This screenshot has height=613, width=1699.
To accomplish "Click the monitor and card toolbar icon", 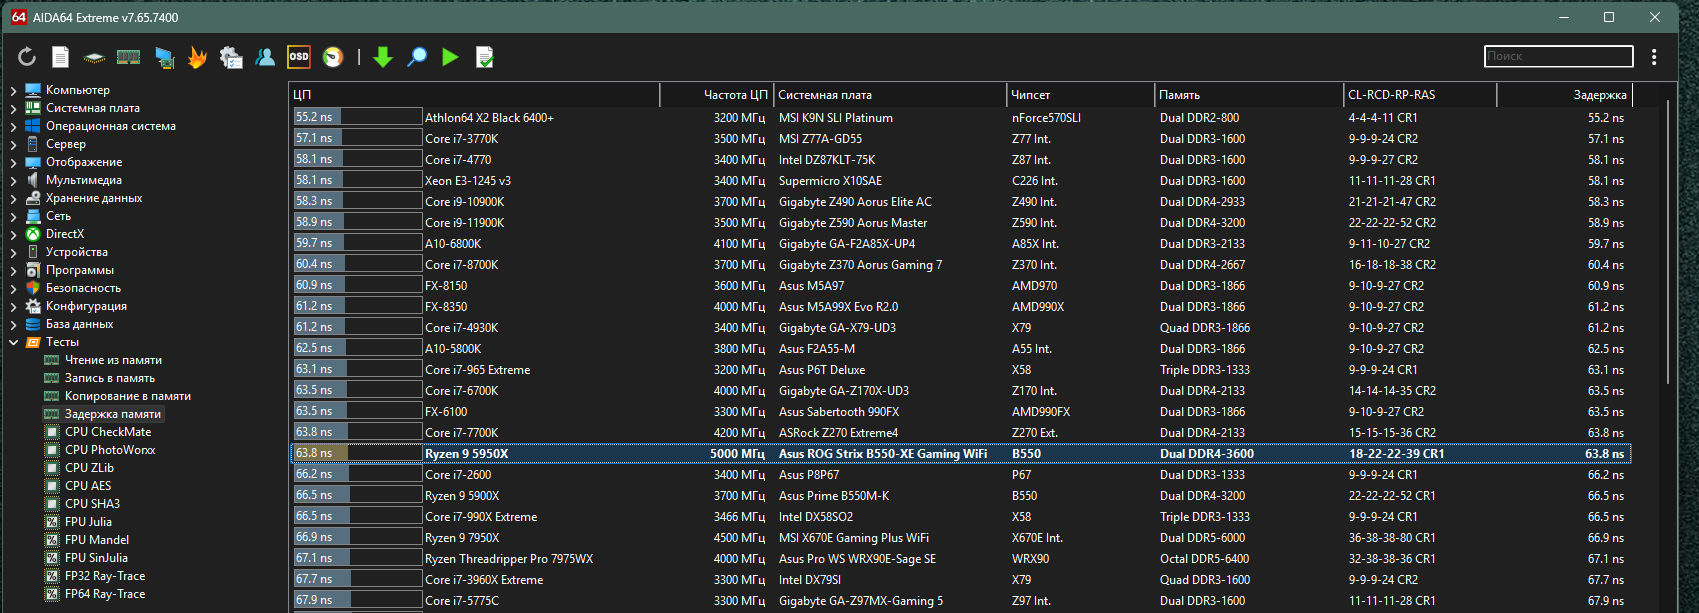I will pos(164,57).
